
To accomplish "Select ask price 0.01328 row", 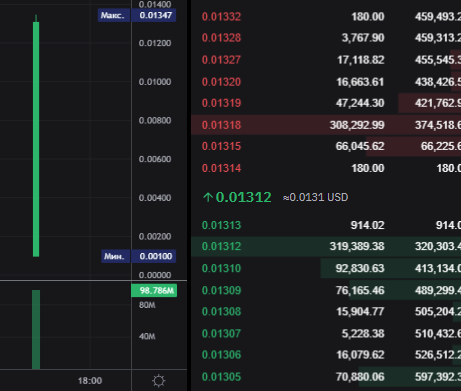I will [326, 38].
